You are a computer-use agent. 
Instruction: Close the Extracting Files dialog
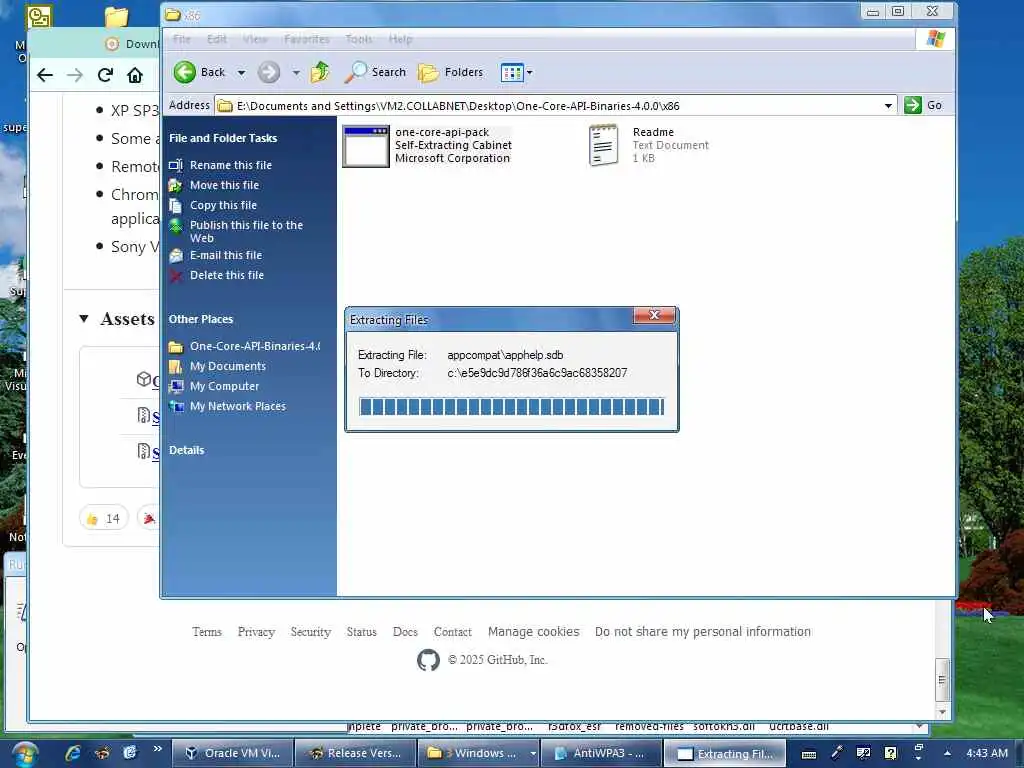(654, 315)
